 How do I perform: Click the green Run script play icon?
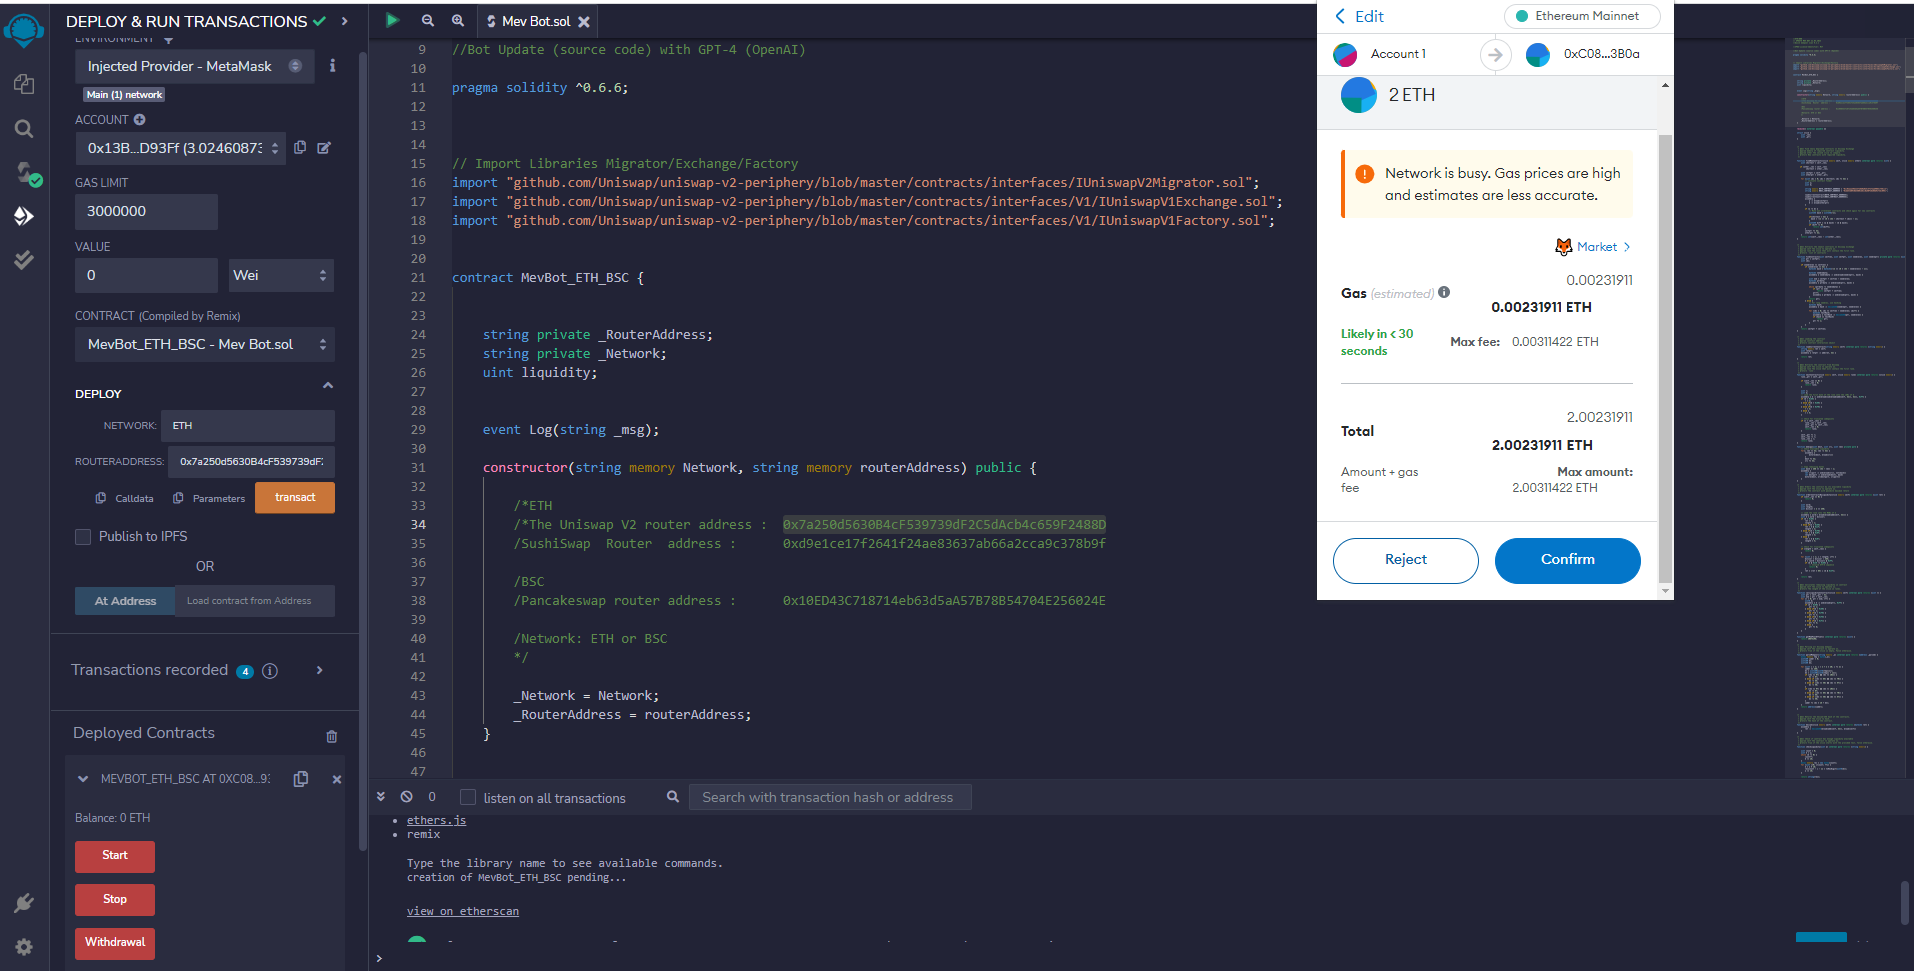pyautogui.click(x=393, y=20)
